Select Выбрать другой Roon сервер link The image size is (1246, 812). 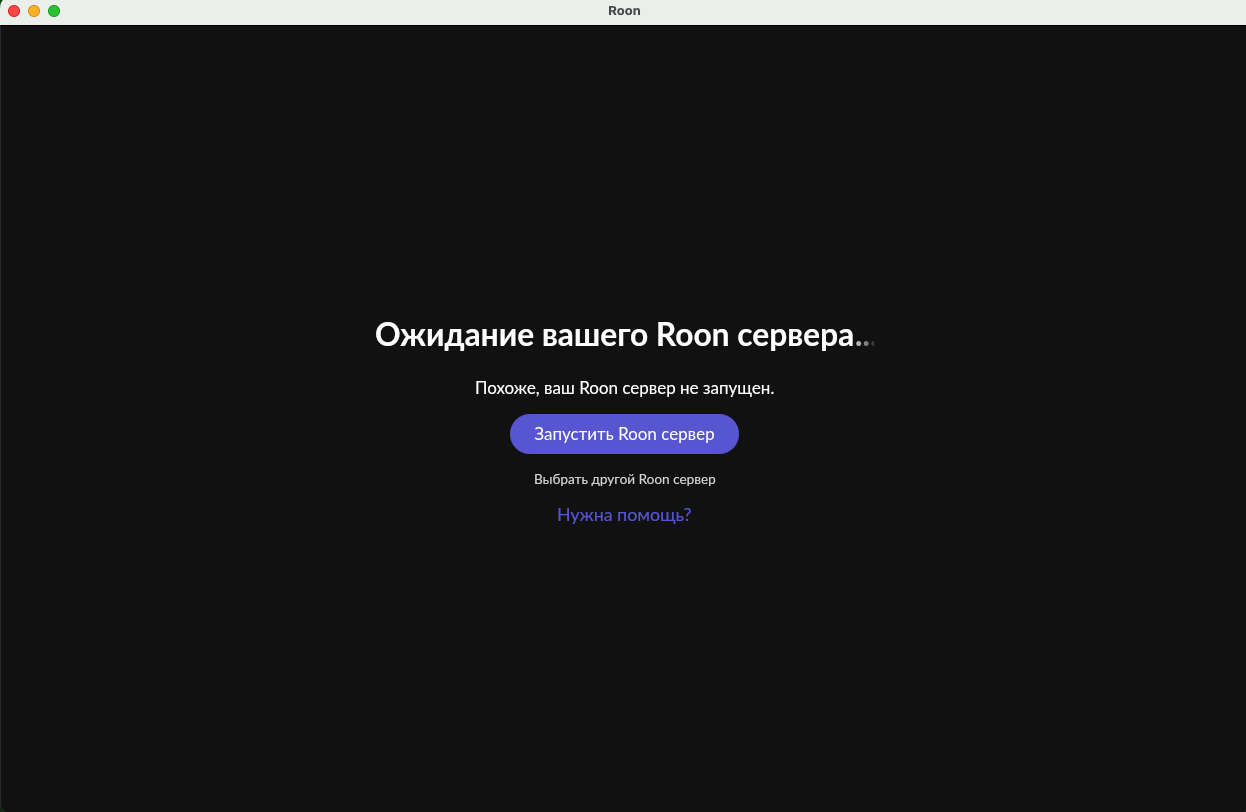pos(624,479)
